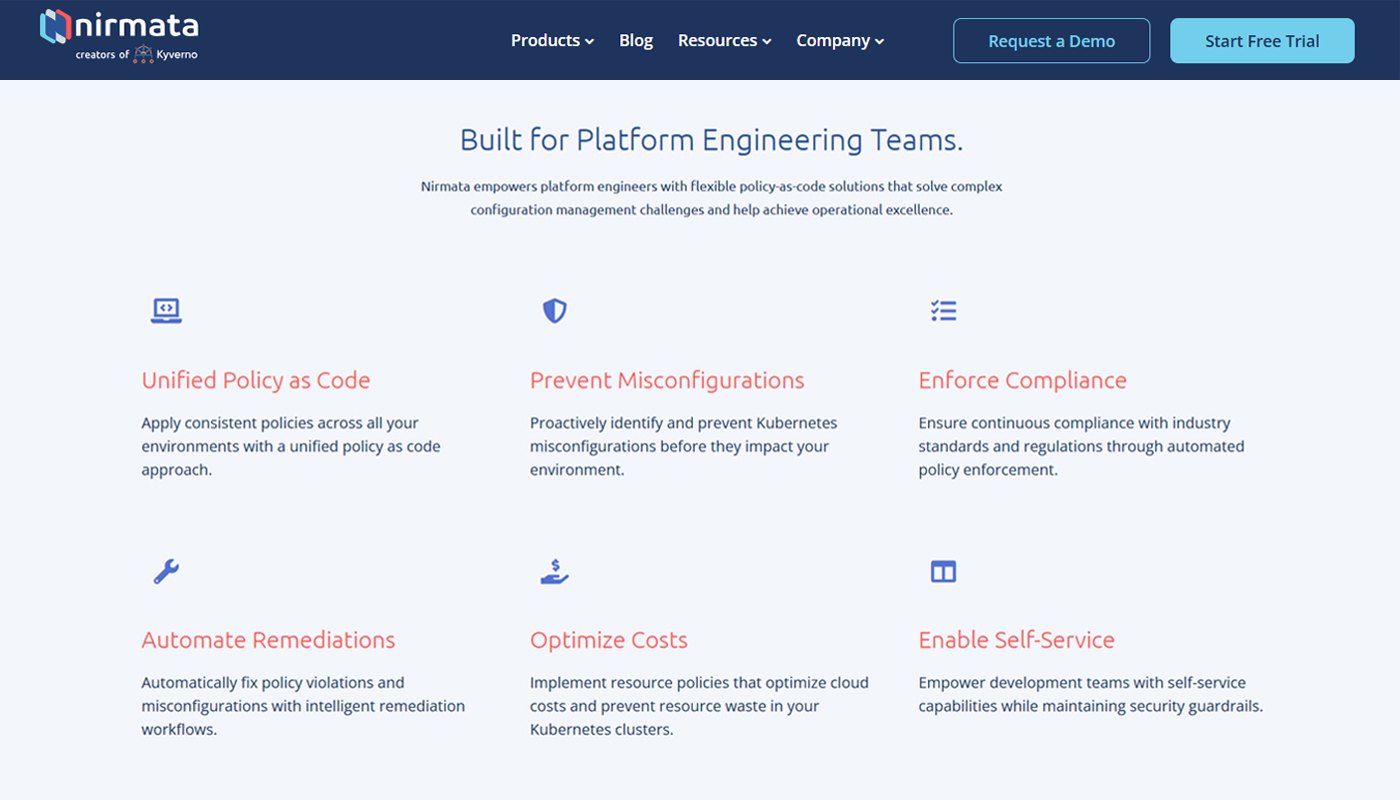Screen dimensions: 1400x800
Task: Select the Enforce Compliance heading
Action: tap(1022, 380)
